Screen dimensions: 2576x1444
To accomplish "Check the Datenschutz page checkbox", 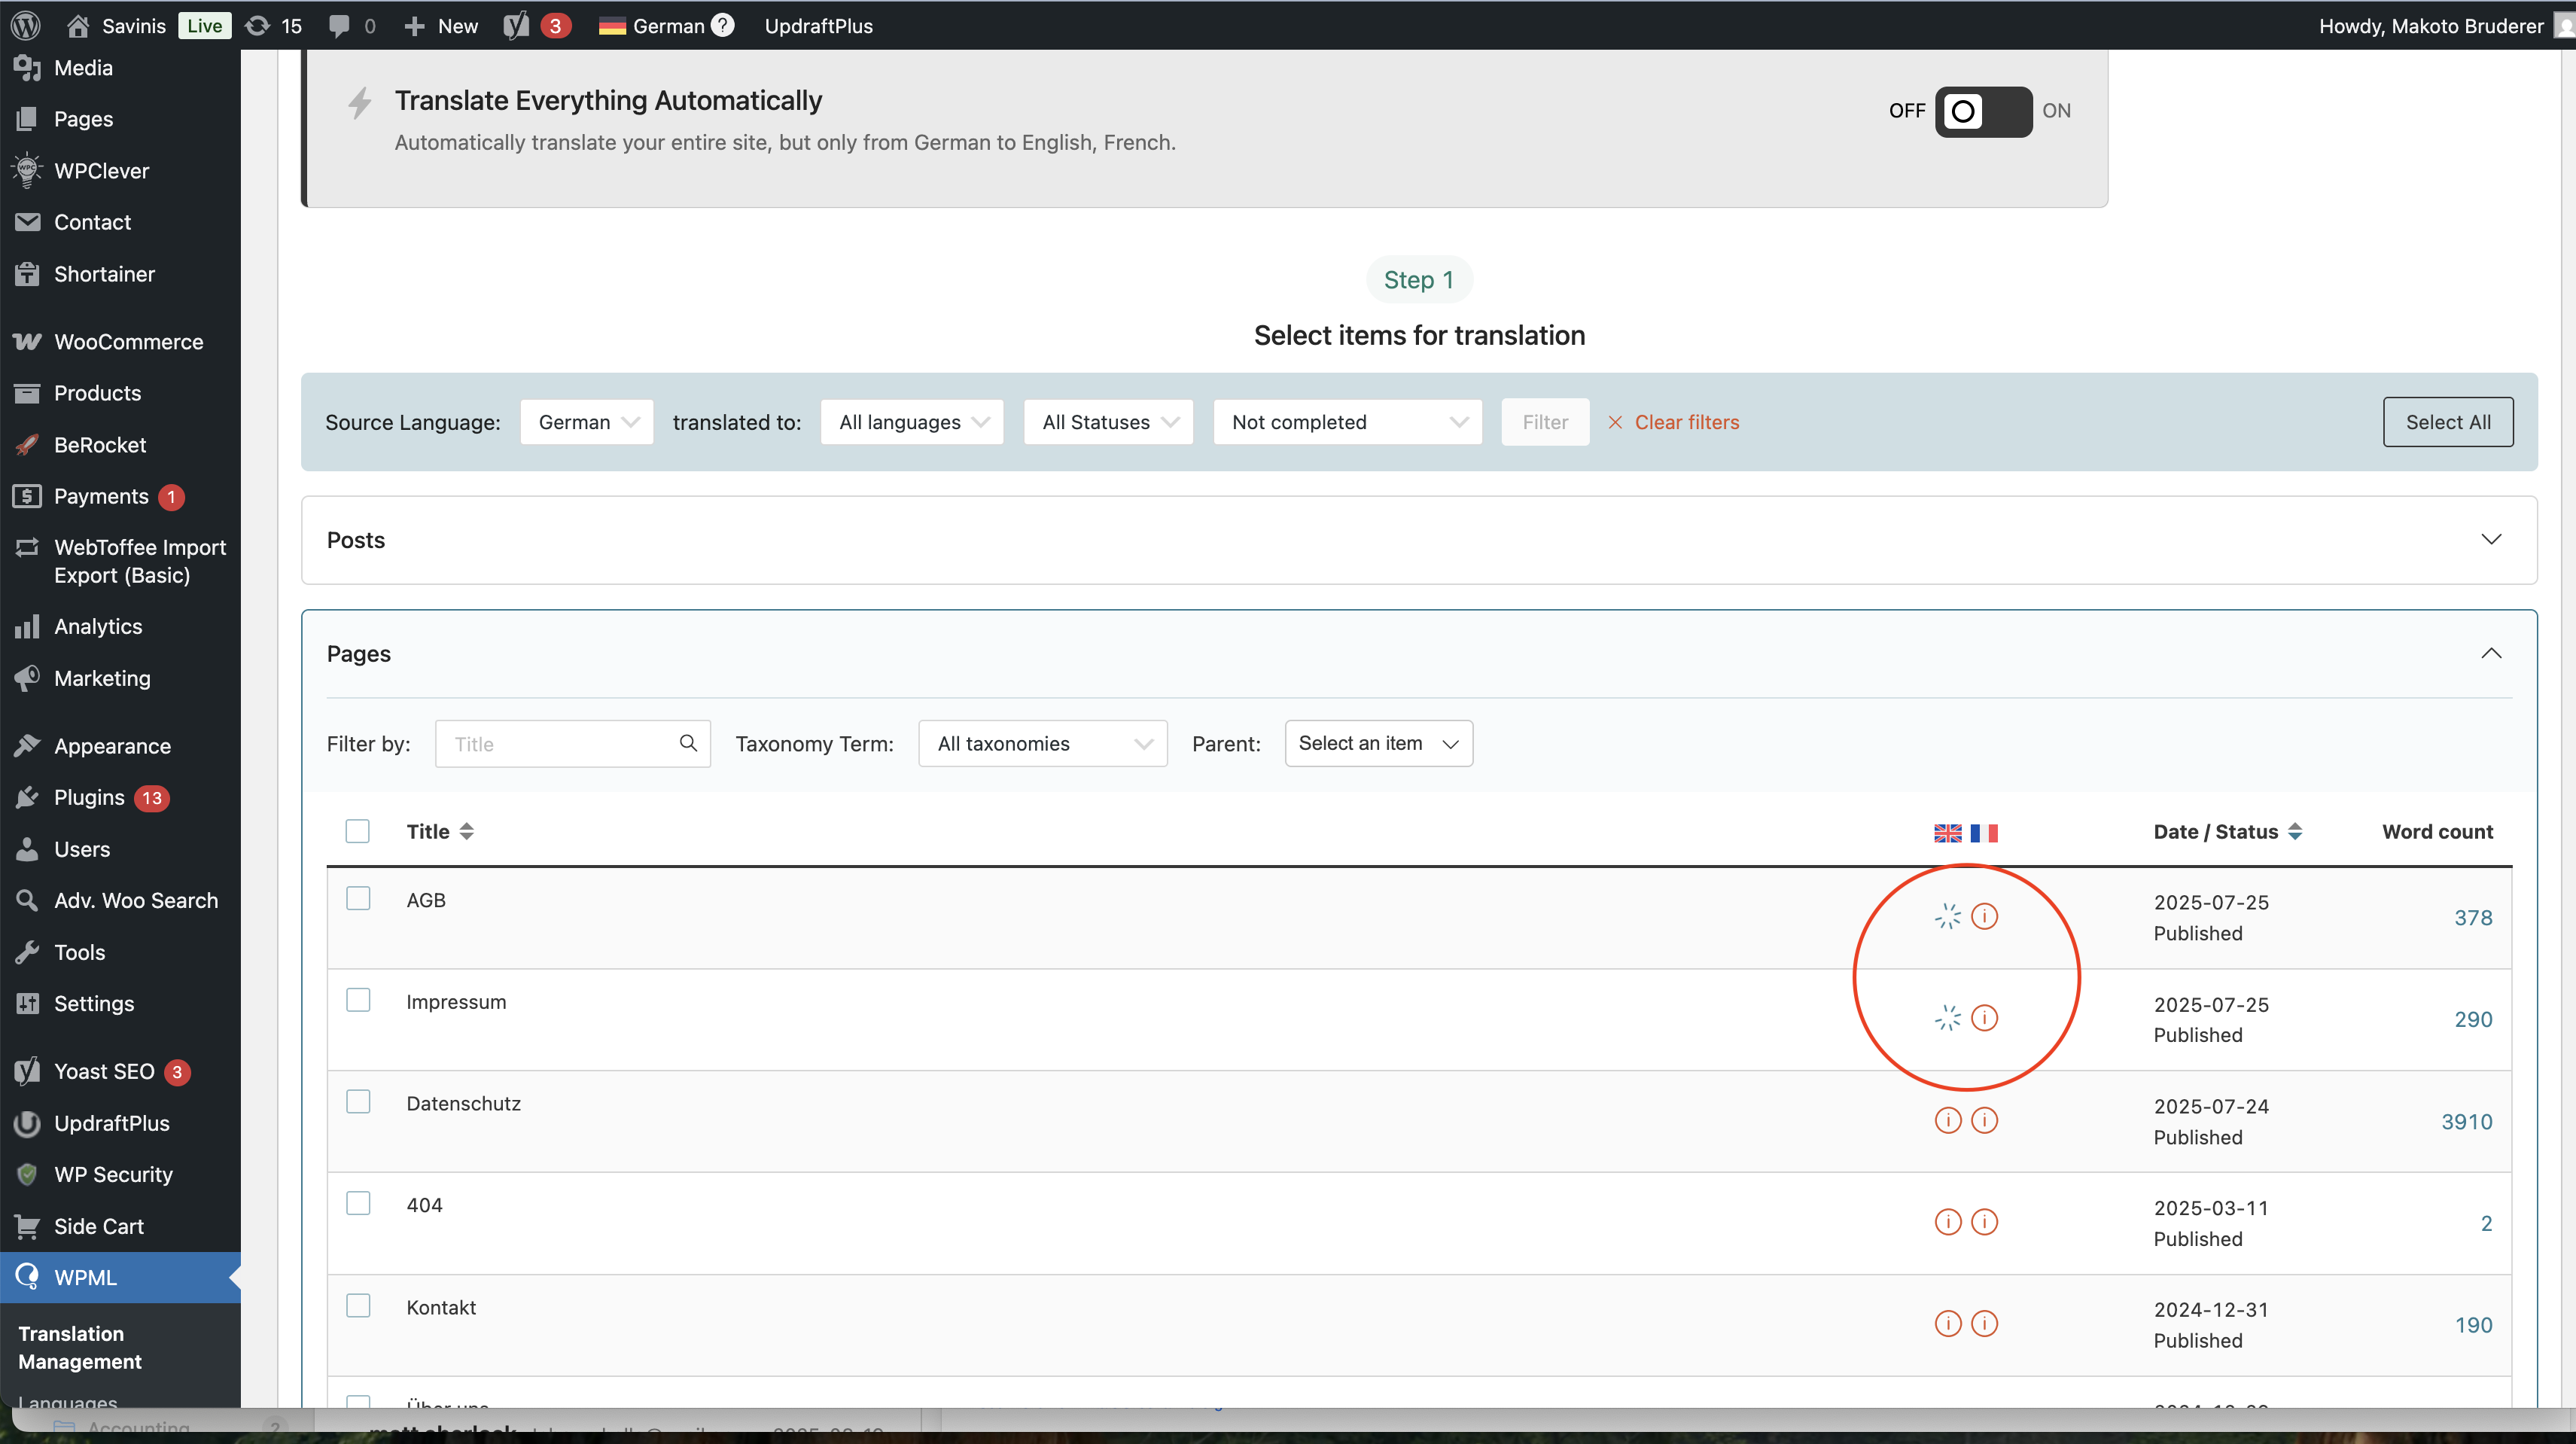I will tap(358, 1102).
